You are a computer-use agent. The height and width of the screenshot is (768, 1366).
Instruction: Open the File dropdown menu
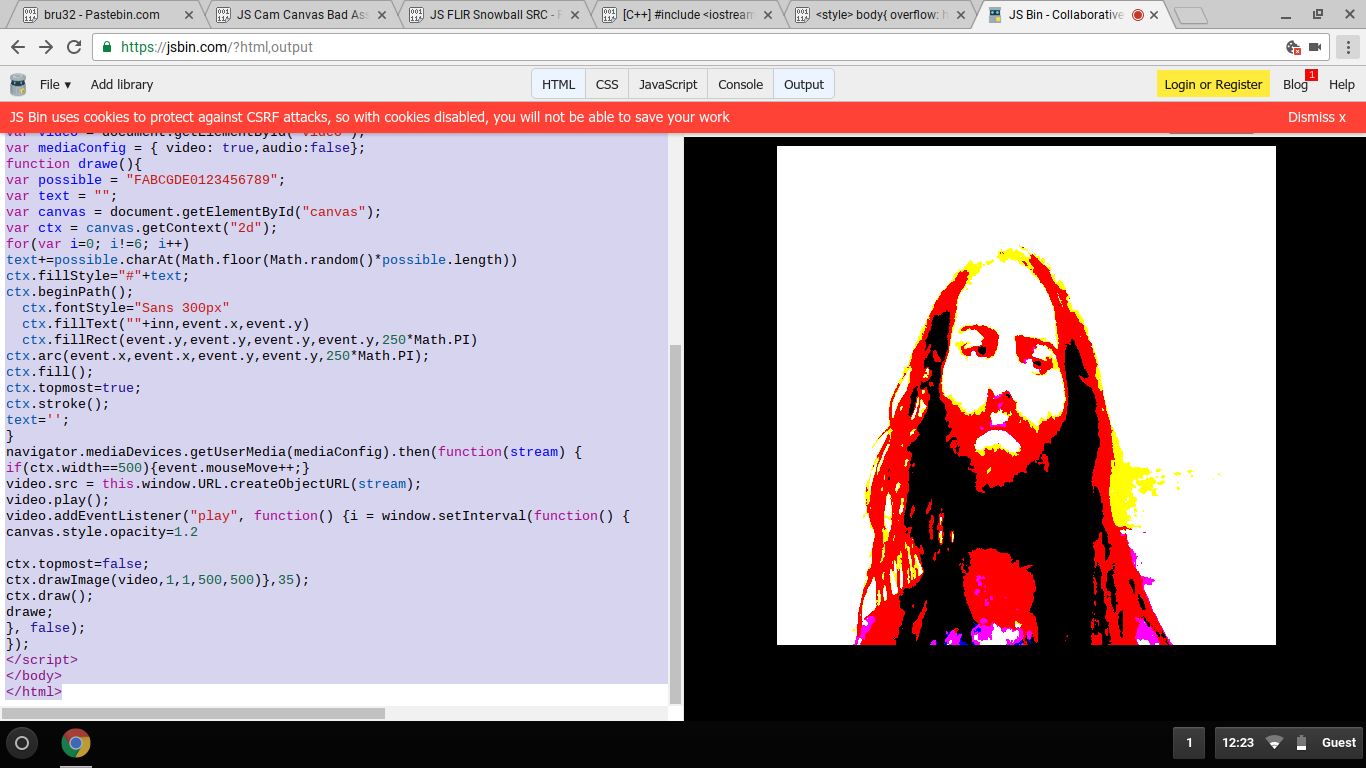55,84
